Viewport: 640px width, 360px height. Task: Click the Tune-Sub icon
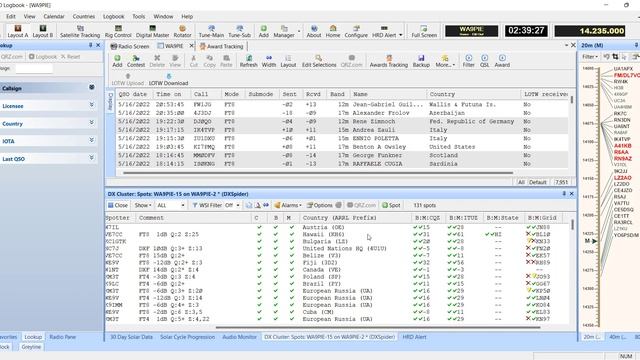pyautogui.click(x=239, y=31)
